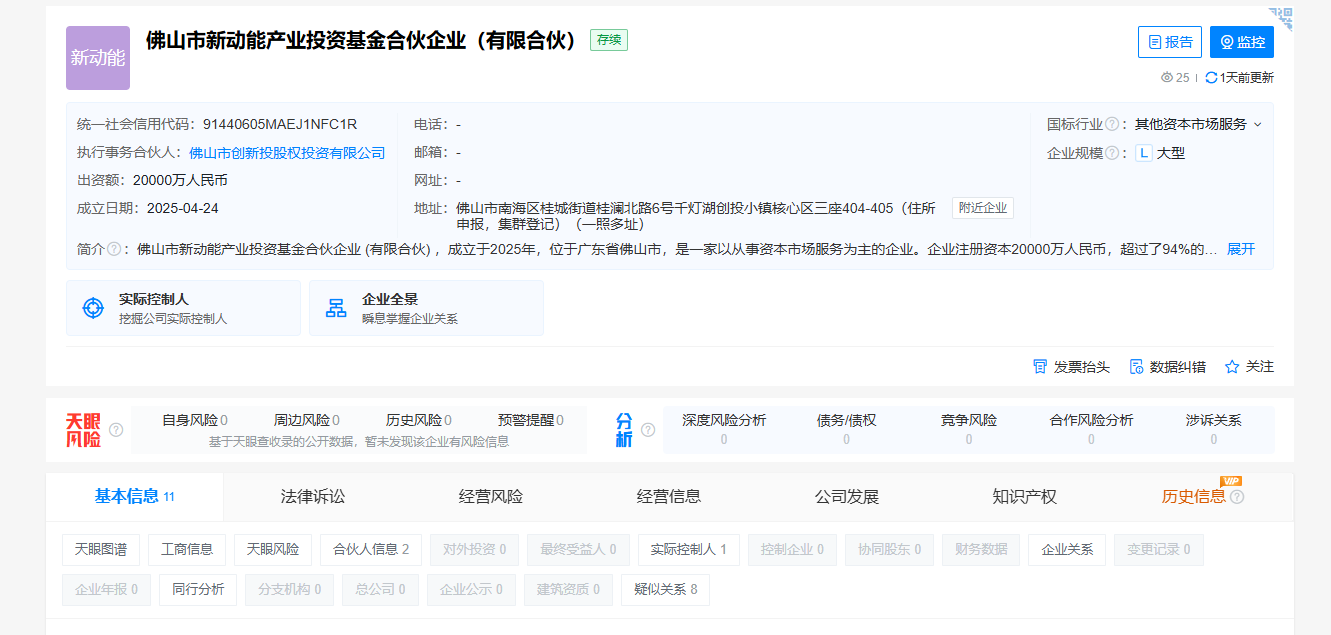Open 涉诉关系 entry
Image resolution: width=1331 pixels, height=635 pixels.
pyautogui.click(x=1214, y=429)
